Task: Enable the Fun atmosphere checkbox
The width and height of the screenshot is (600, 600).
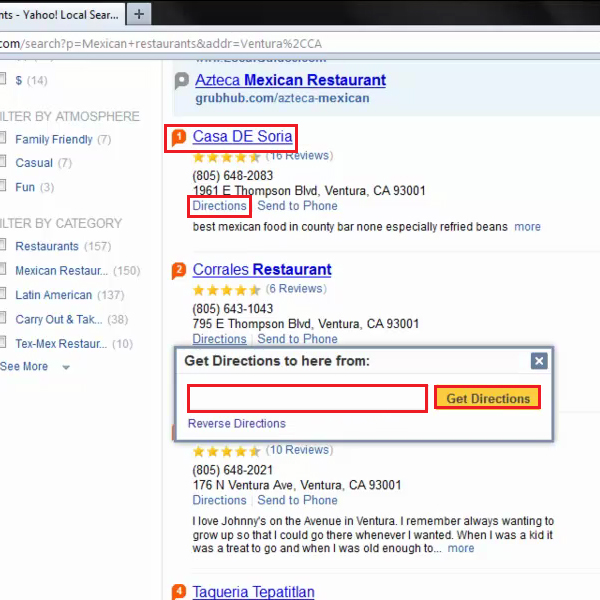Action: point(3,186)
